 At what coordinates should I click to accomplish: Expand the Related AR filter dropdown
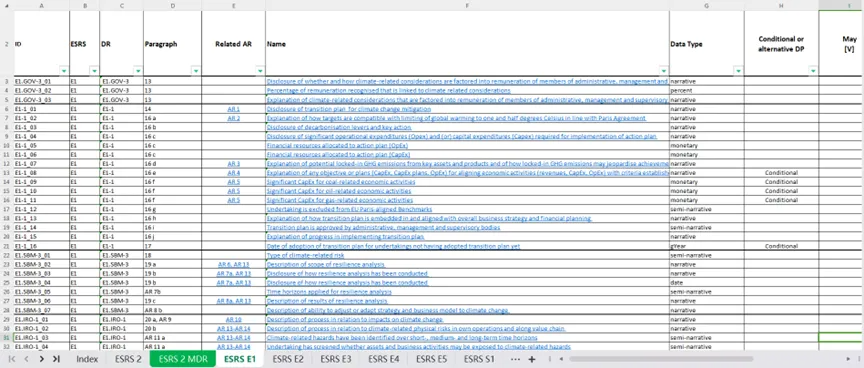point(260,71)
